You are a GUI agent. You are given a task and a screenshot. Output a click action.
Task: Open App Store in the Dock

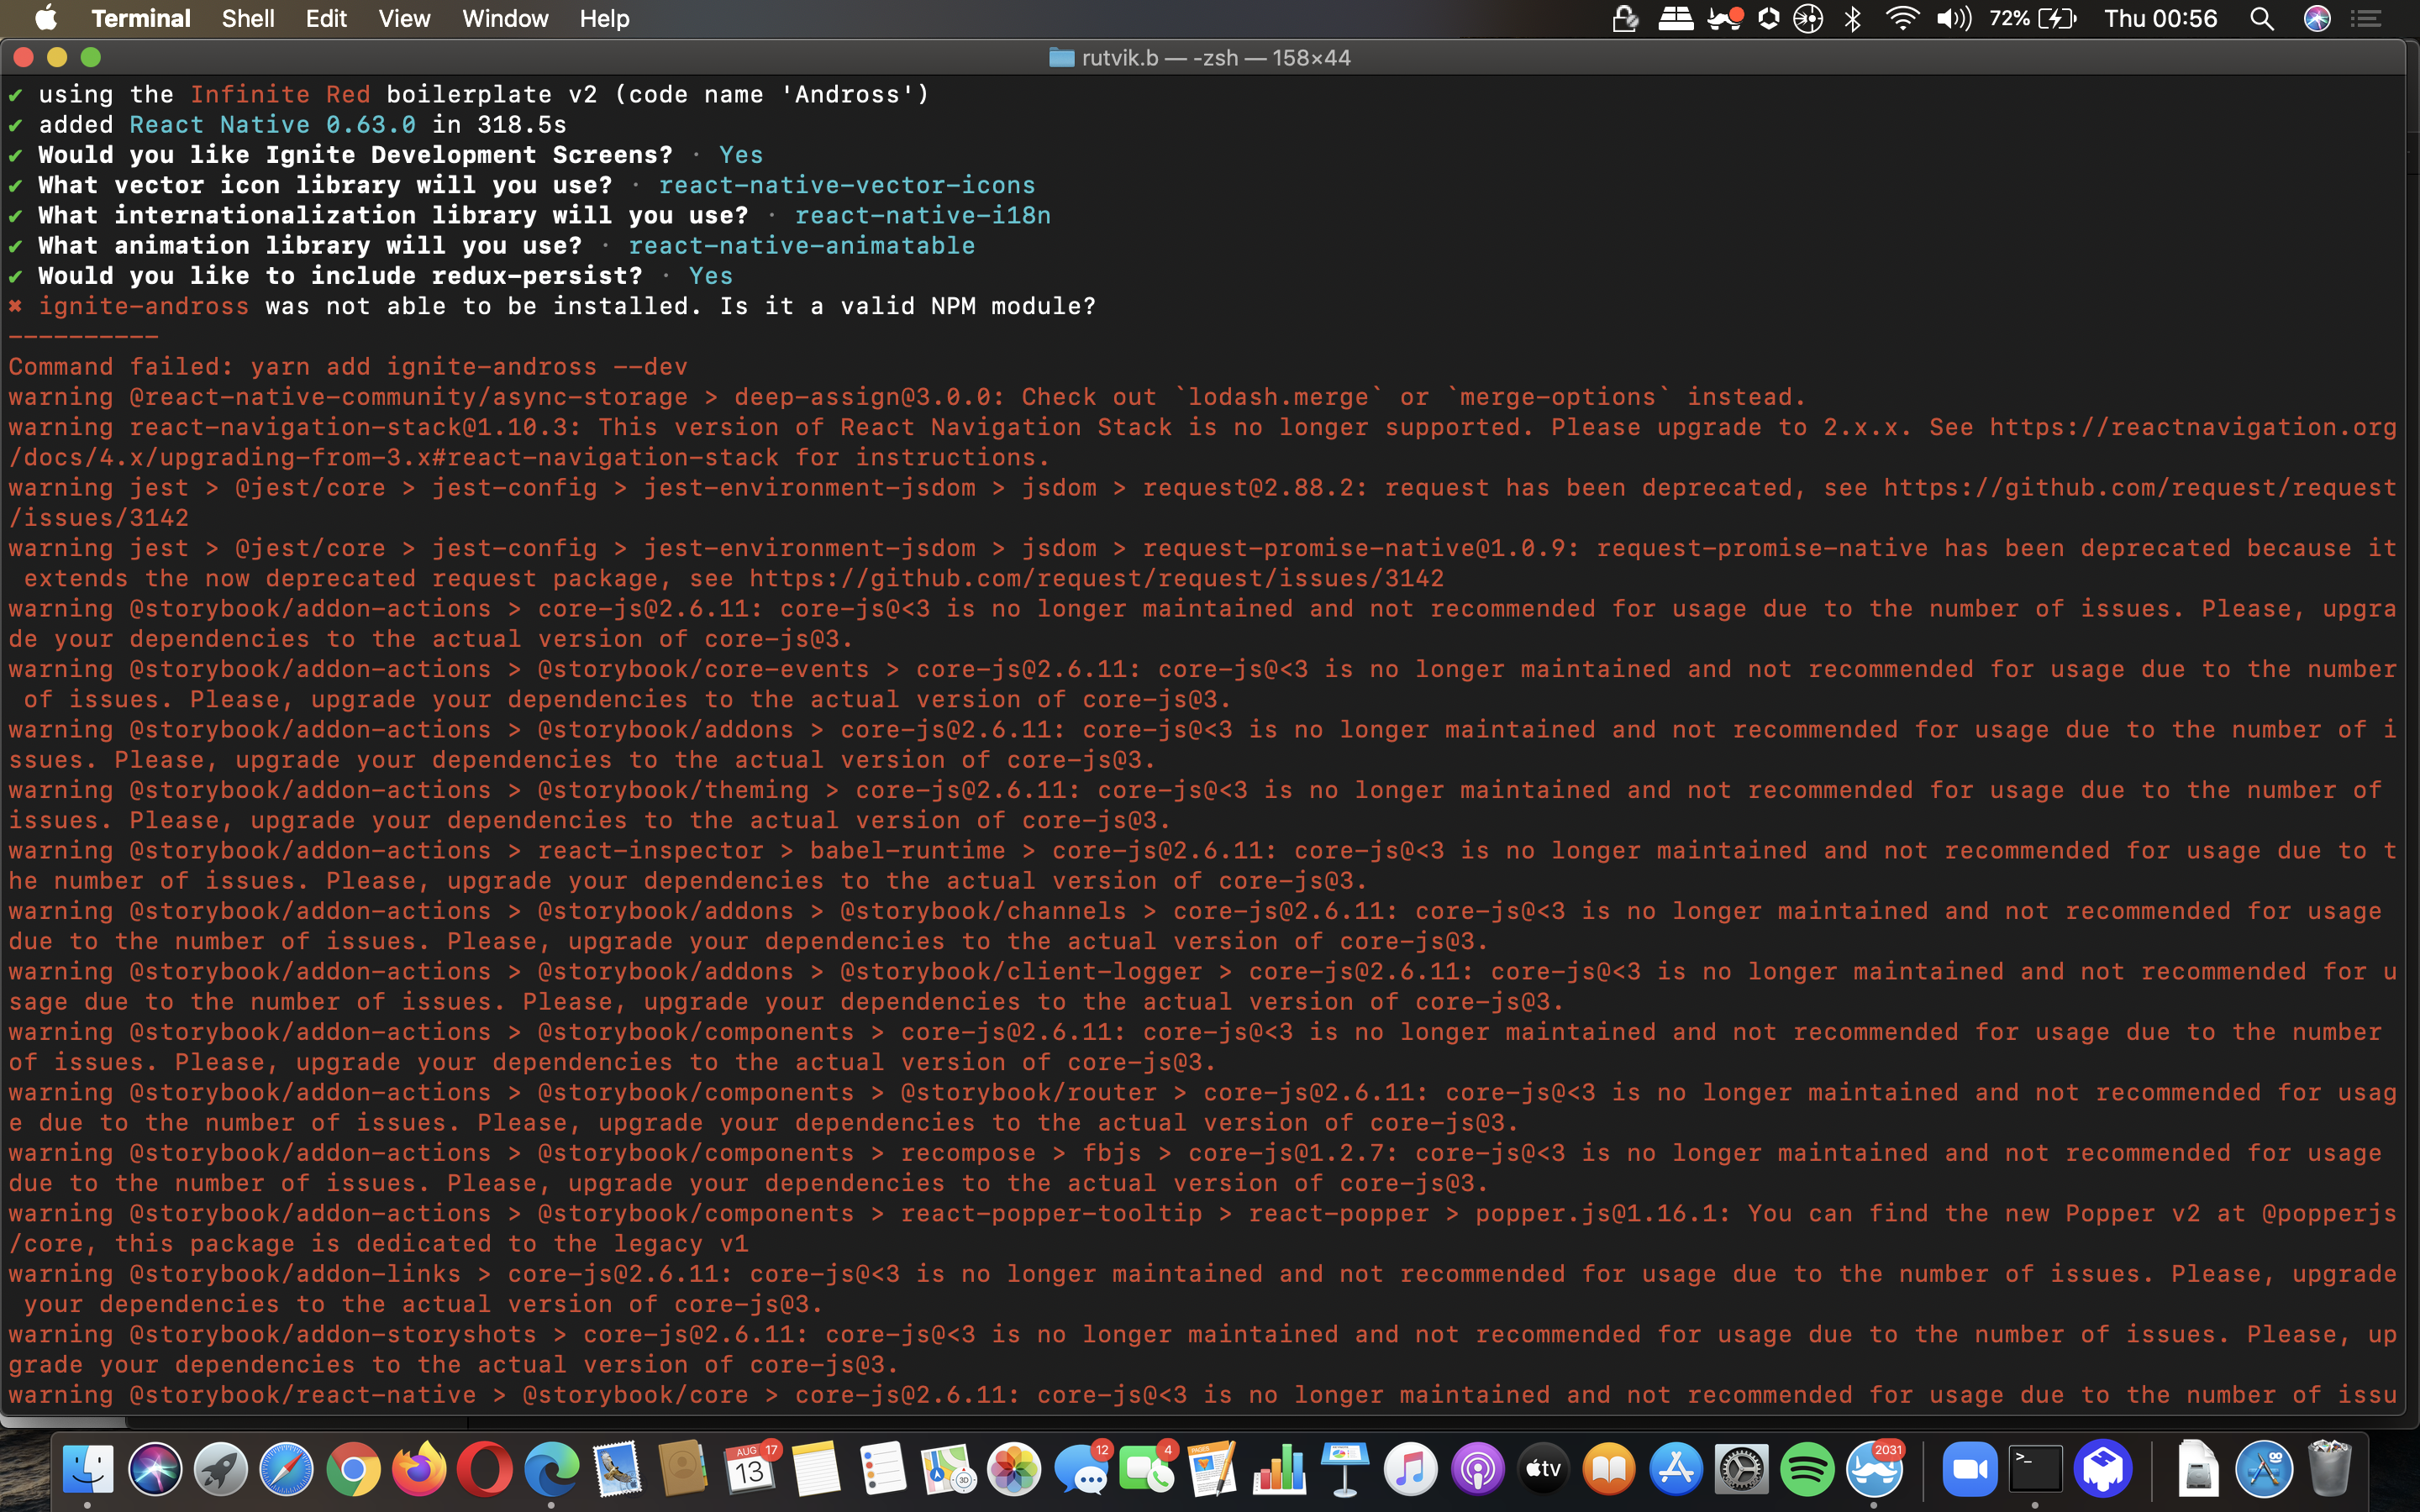[x=1676, y=1468]
